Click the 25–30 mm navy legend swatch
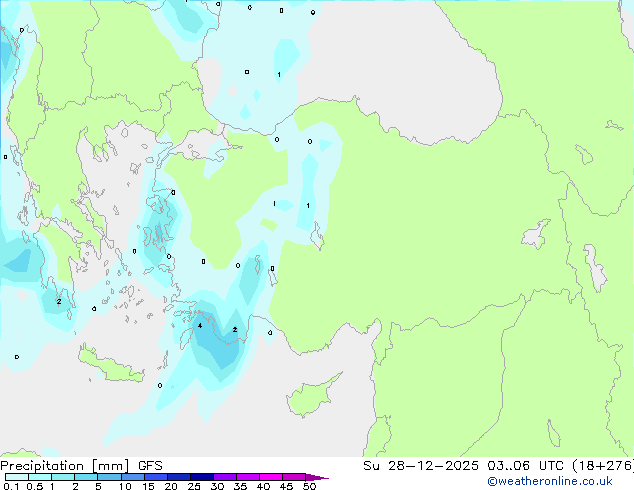Screen dimensions: 634x490 tap(202, 477)
